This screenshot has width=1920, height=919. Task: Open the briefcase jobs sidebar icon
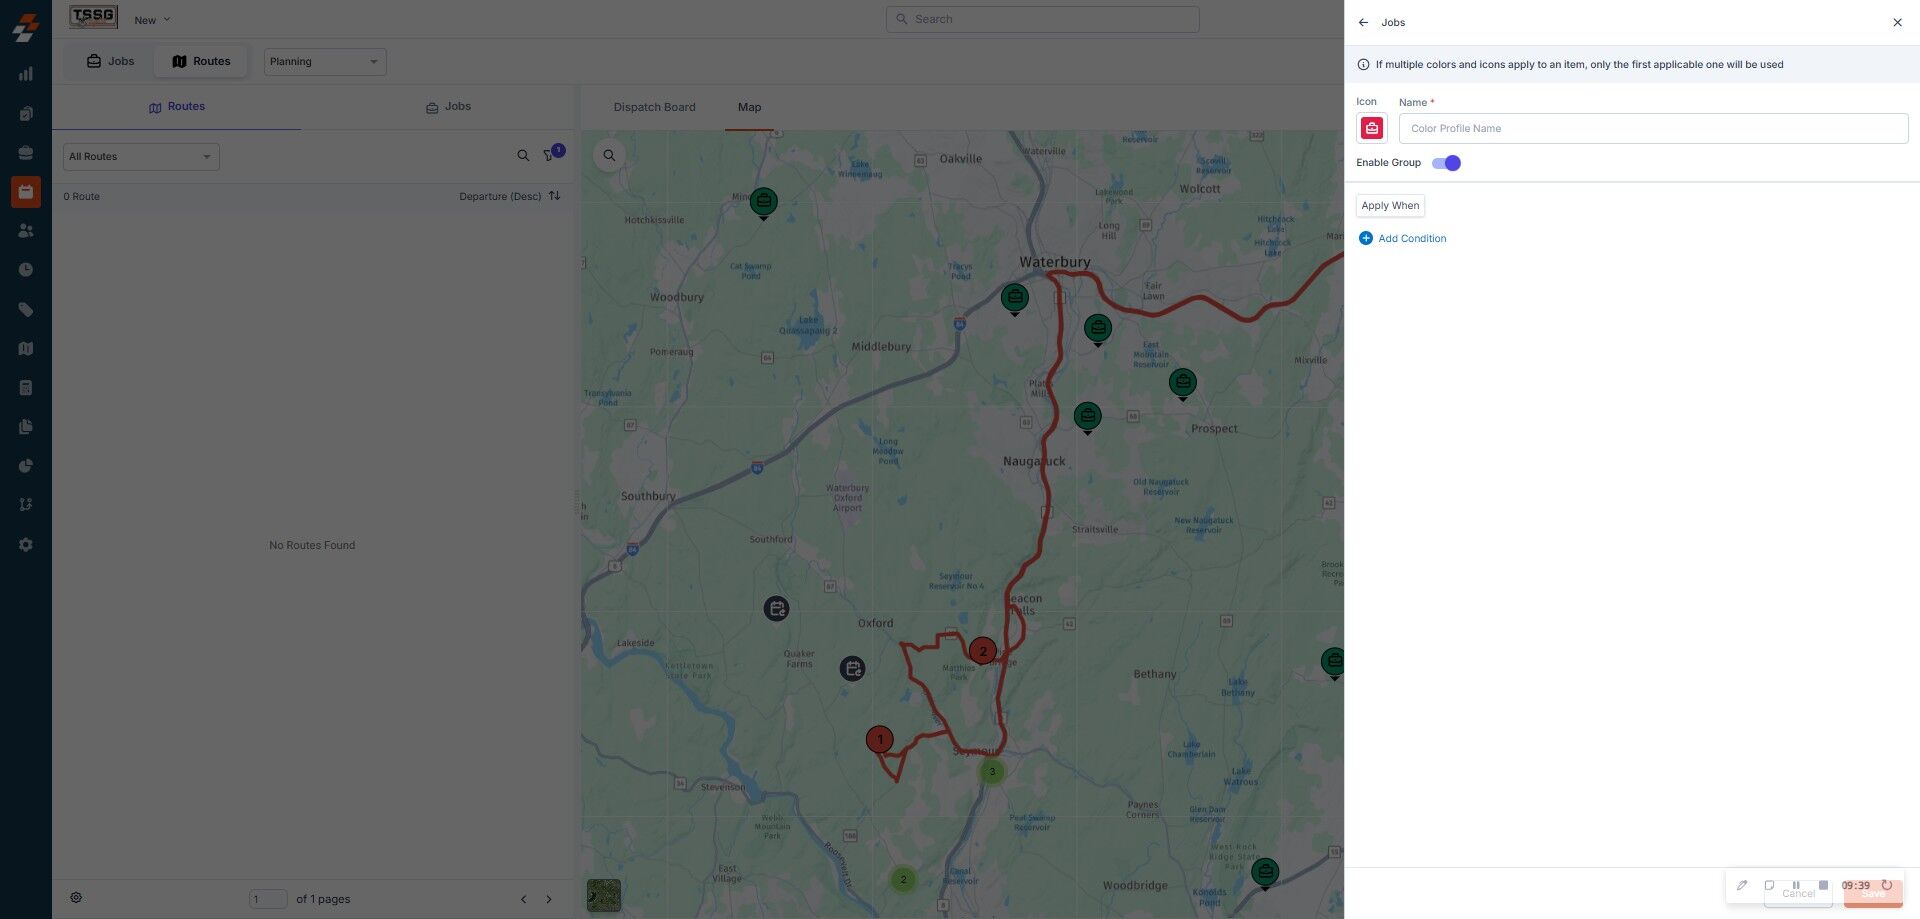tap(26, 153)
